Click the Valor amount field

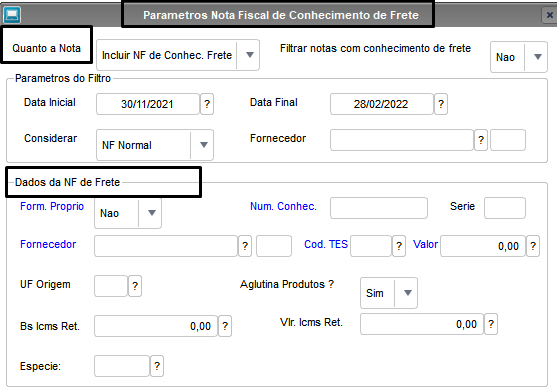(483, 246)
